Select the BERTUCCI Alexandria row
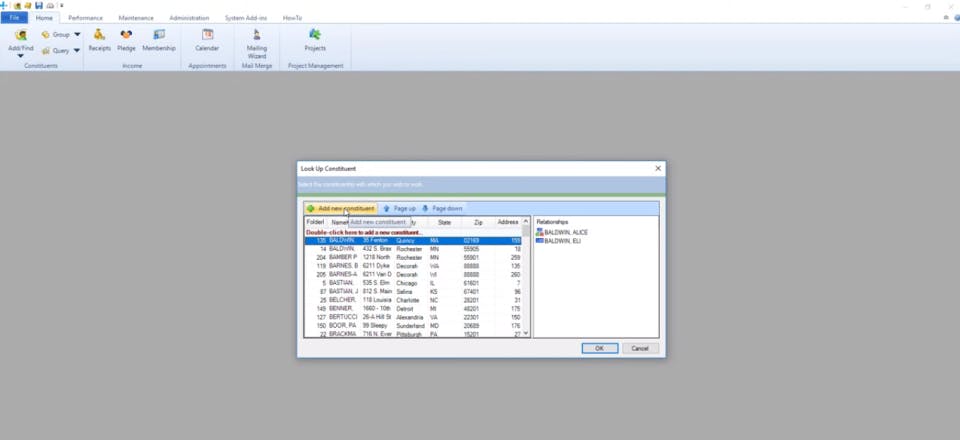The image size is (960, 440). [x=413, y=318]
